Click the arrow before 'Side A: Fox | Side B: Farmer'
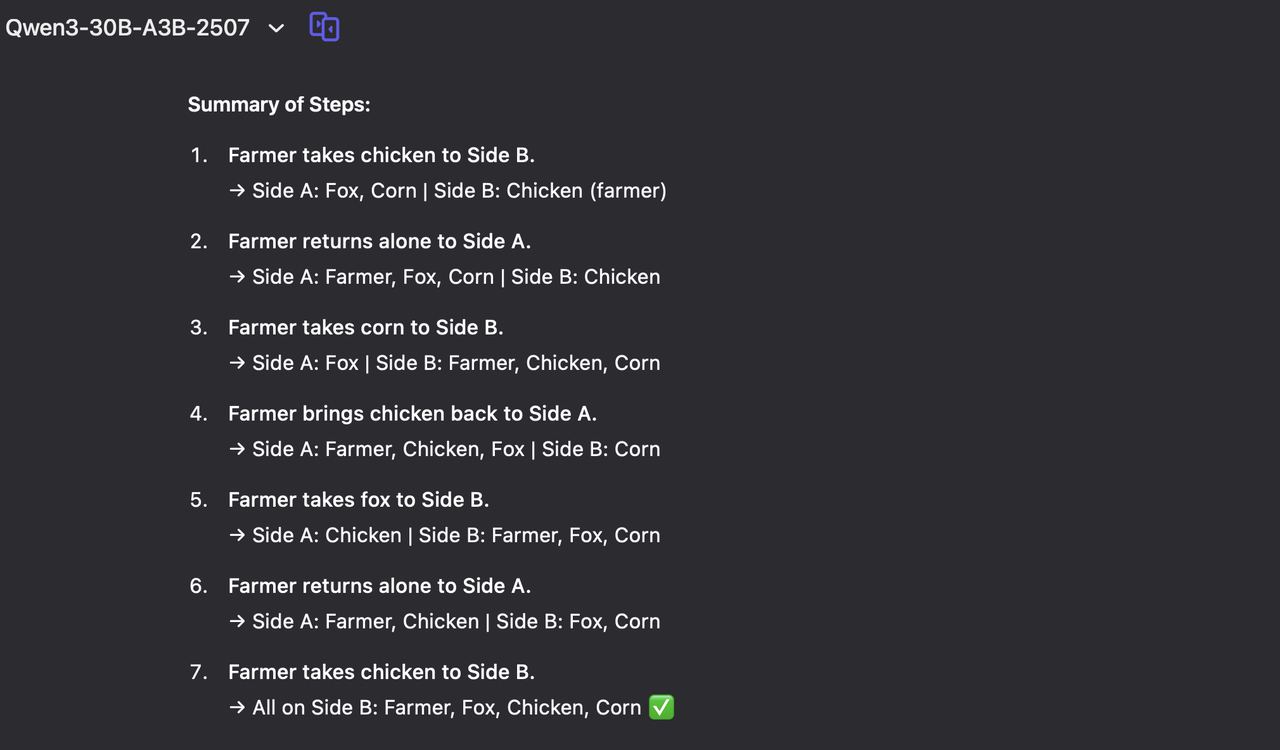This screenshot has width=1280, height=750. [237, 363]
